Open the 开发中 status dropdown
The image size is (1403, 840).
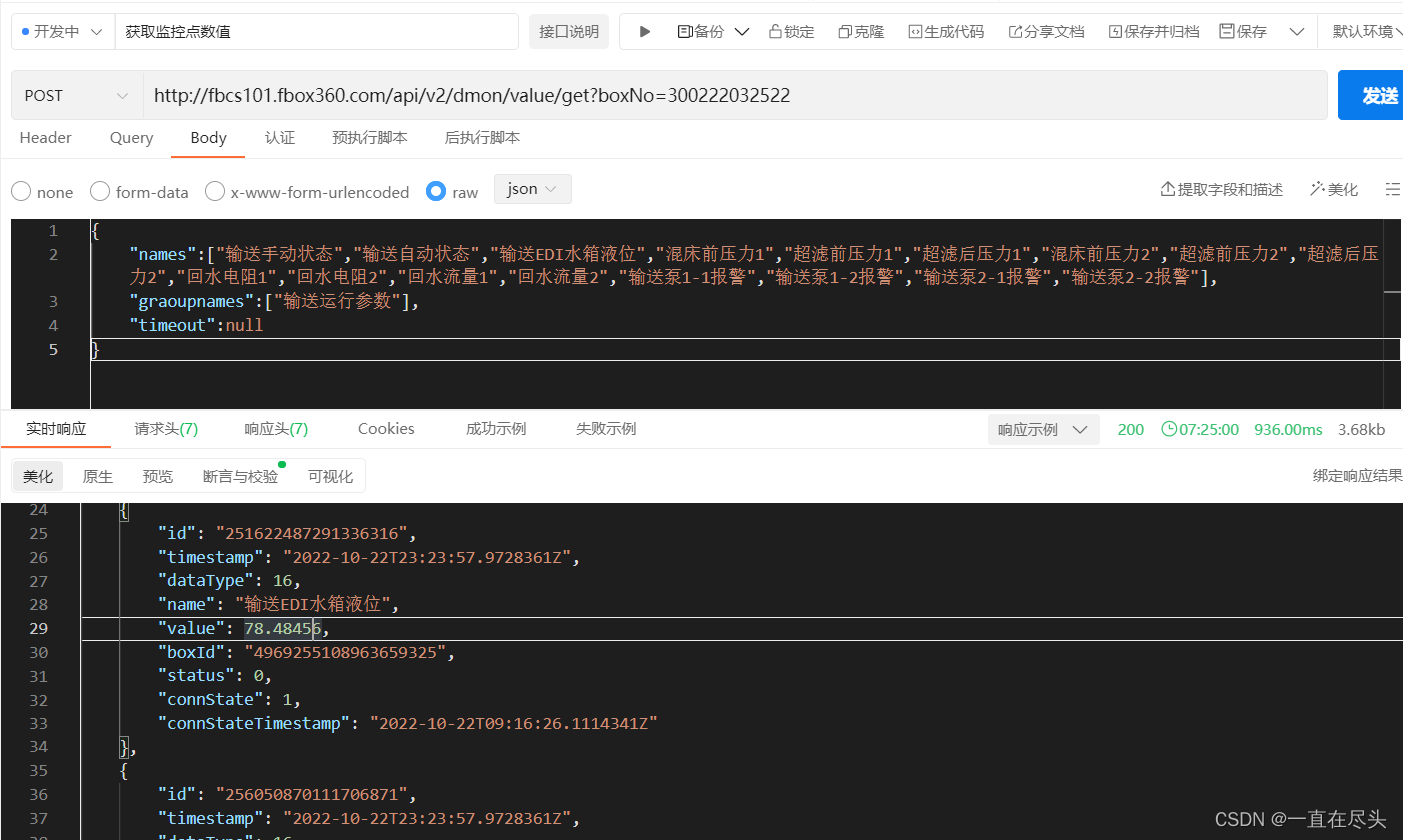point(62,32)
